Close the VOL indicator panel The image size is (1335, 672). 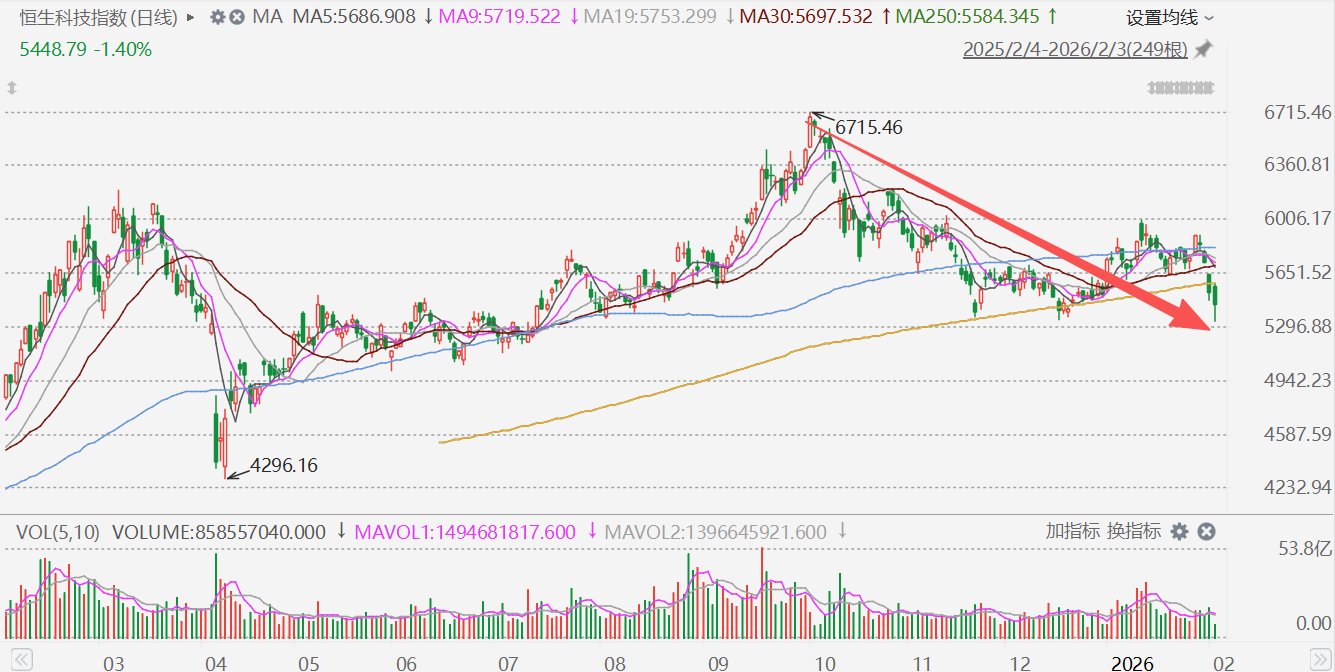point(1207,532)
